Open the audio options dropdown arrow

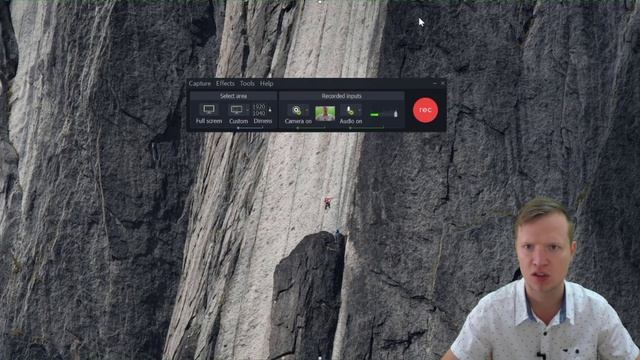click(x=360, y=110)
